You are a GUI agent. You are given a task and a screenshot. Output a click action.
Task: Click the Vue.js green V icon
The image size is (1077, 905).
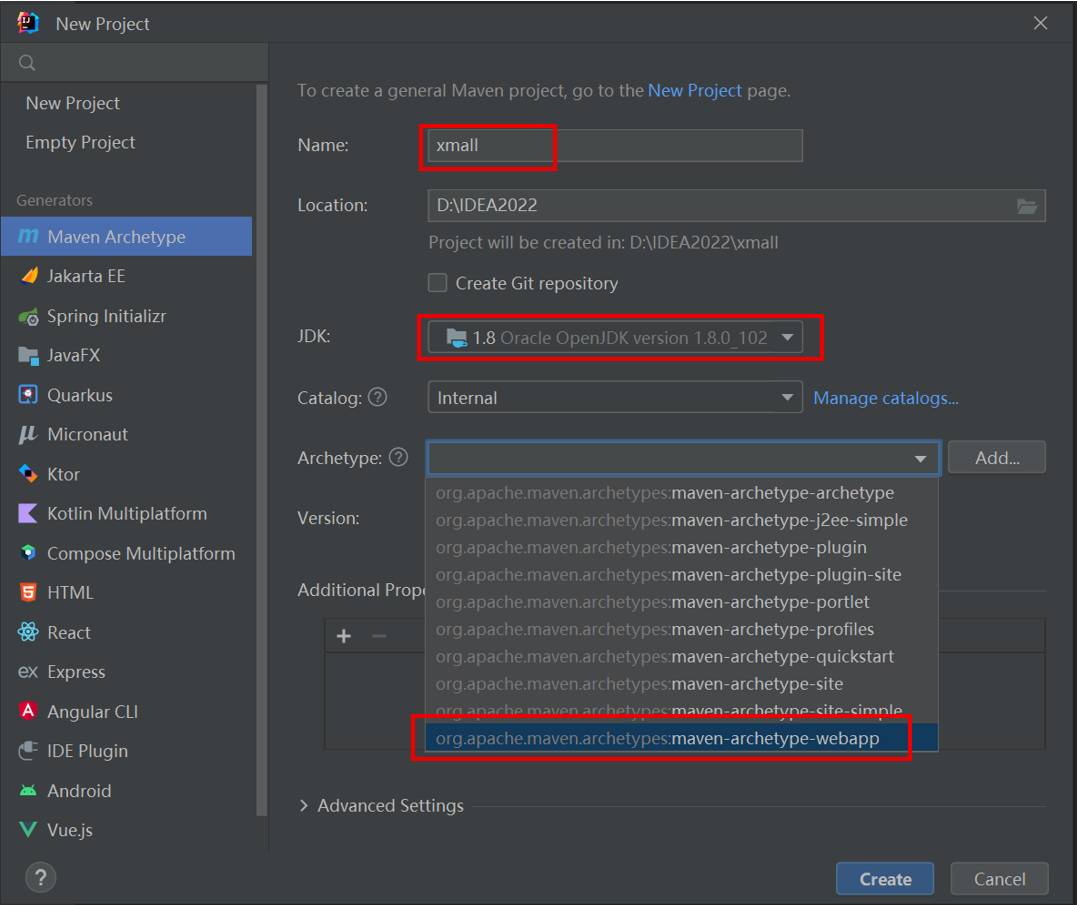pos(27,829)
